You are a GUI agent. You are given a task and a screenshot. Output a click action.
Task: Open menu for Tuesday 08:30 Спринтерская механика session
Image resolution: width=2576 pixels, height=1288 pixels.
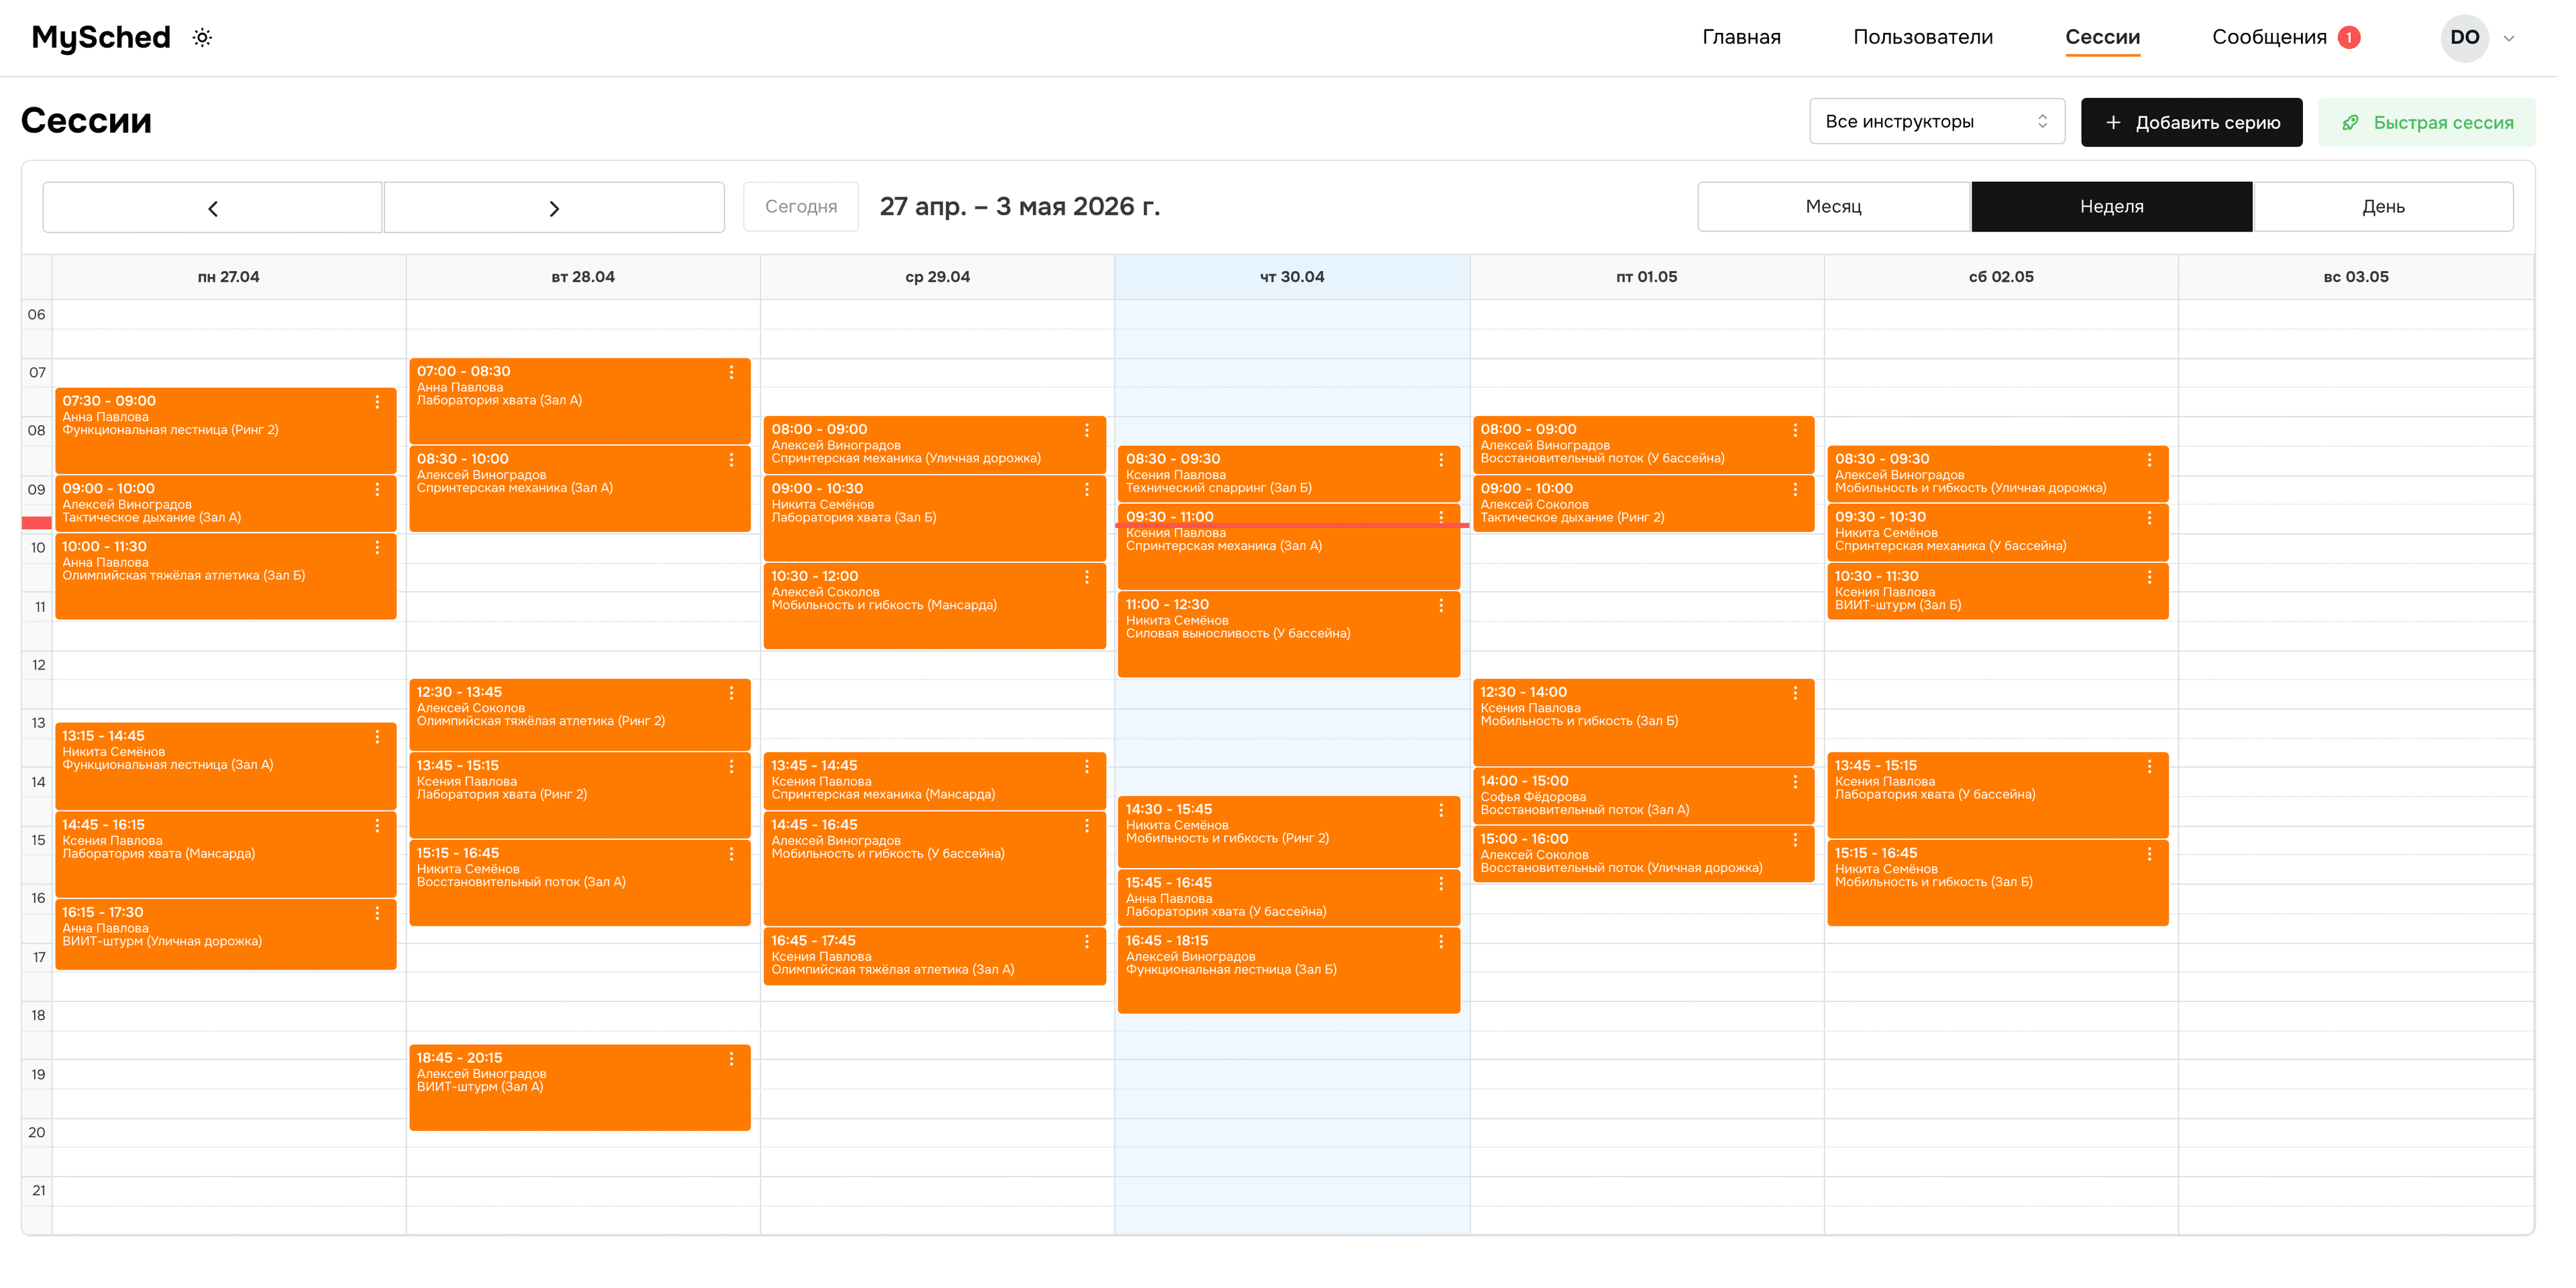[x=731, y=460]
